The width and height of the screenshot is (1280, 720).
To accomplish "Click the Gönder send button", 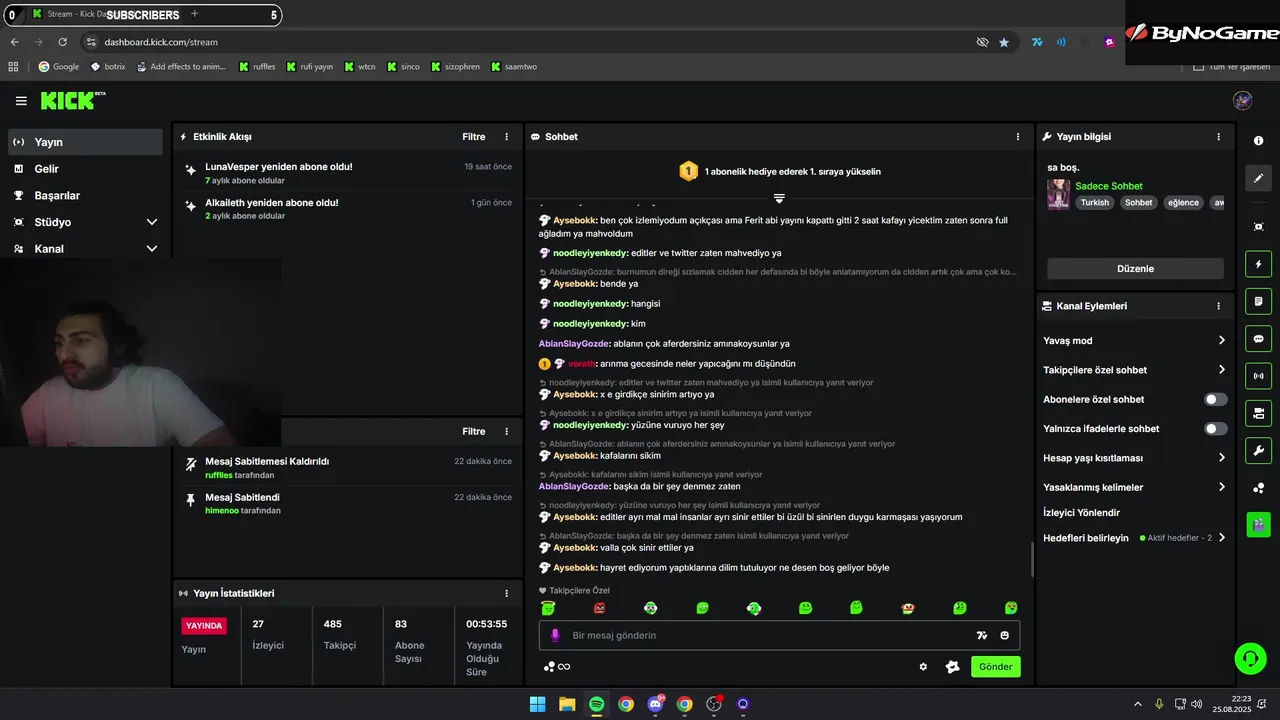I will tap(995, 667).
